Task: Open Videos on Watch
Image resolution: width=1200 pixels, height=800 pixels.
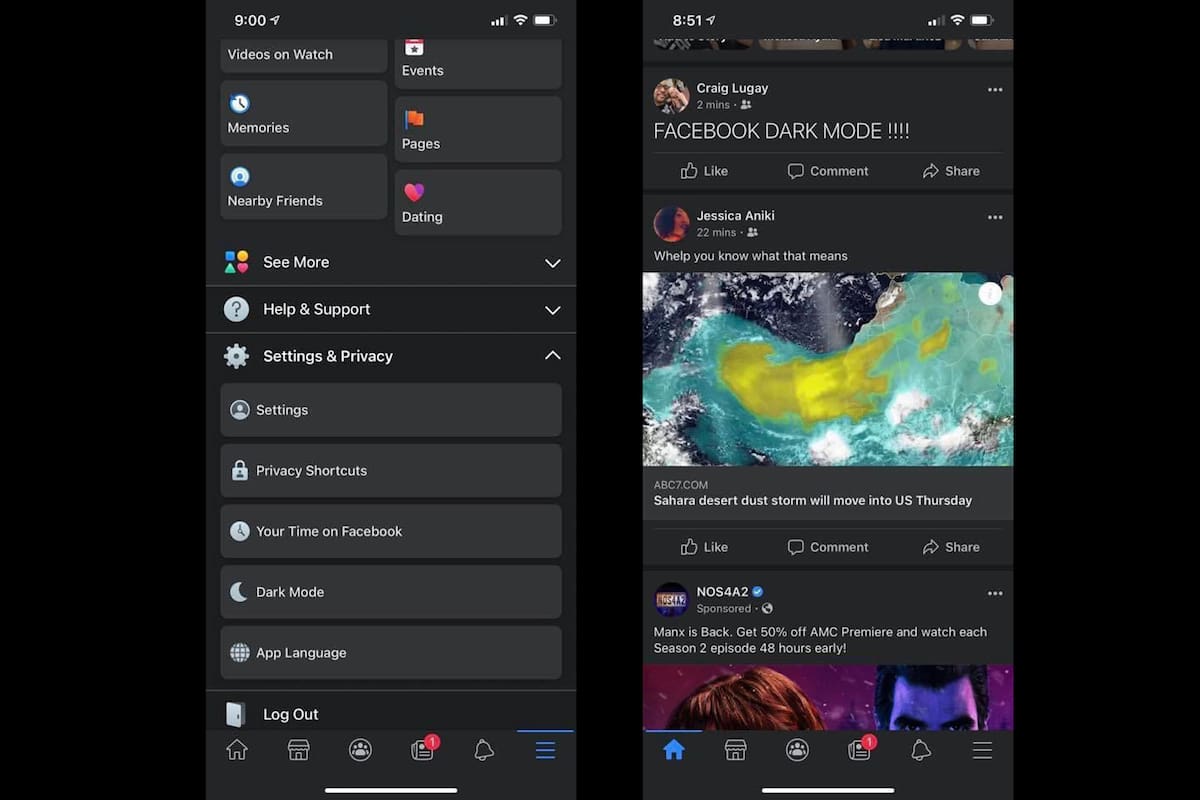Action: [x=303, y=54]
